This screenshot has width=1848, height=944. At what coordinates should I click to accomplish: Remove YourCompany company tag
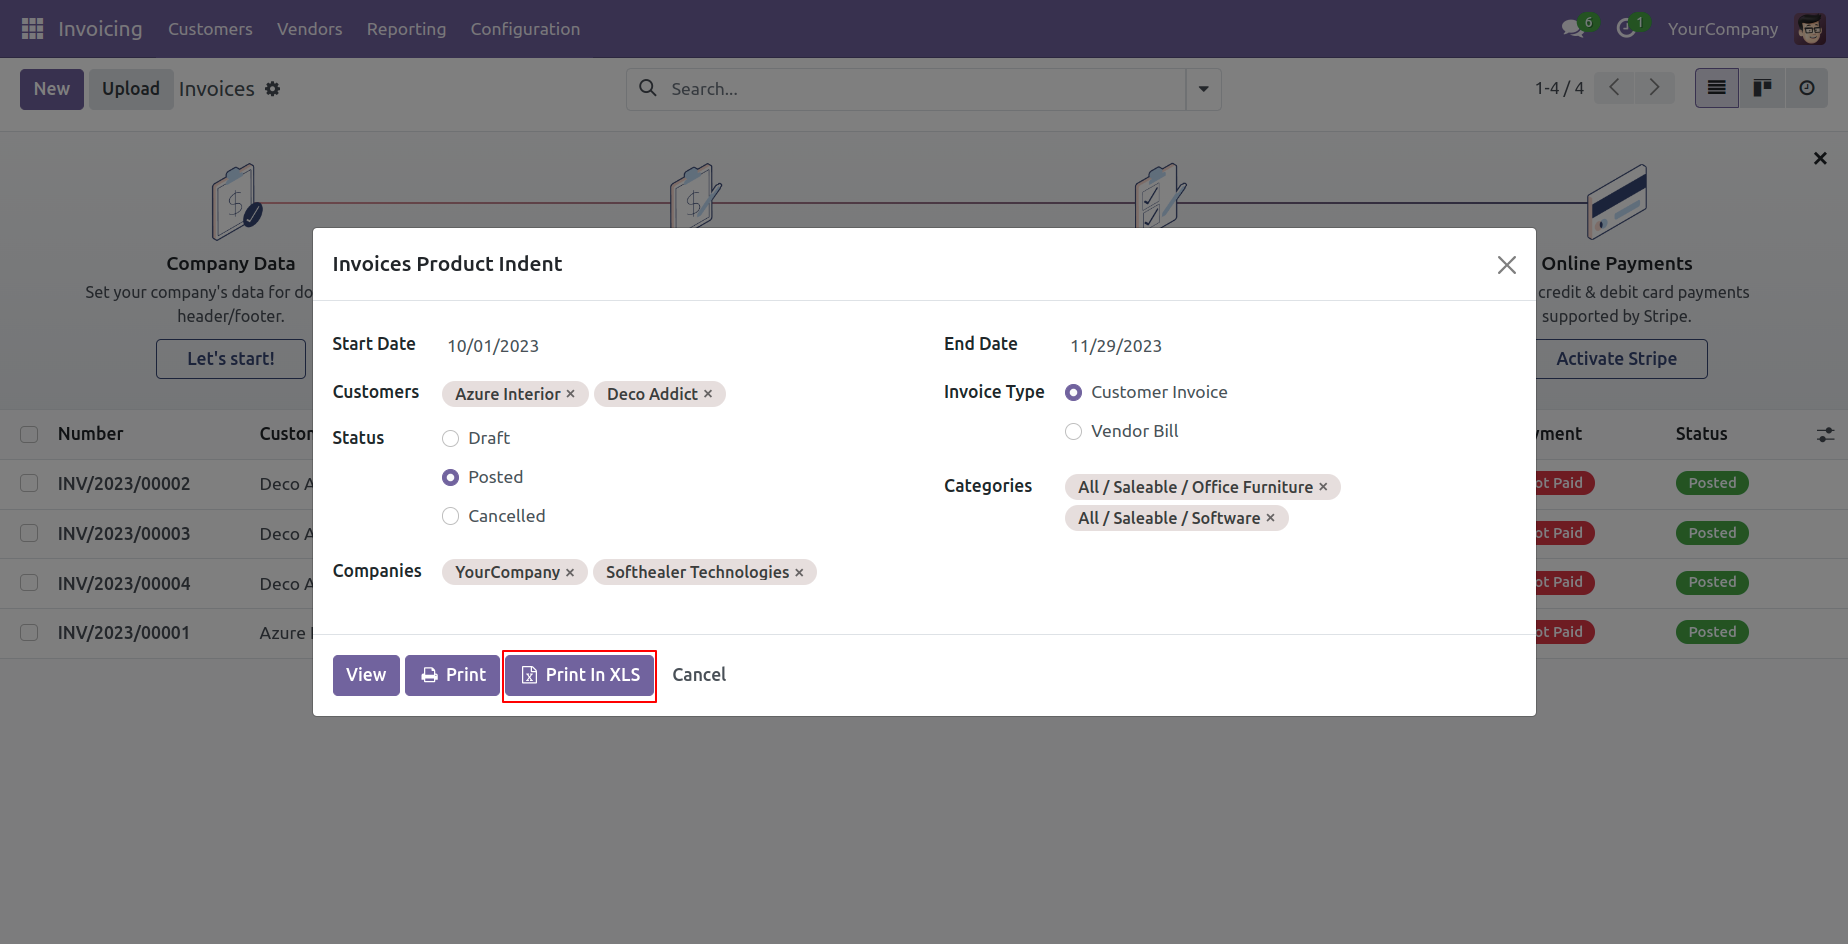[x=570, y=572]
